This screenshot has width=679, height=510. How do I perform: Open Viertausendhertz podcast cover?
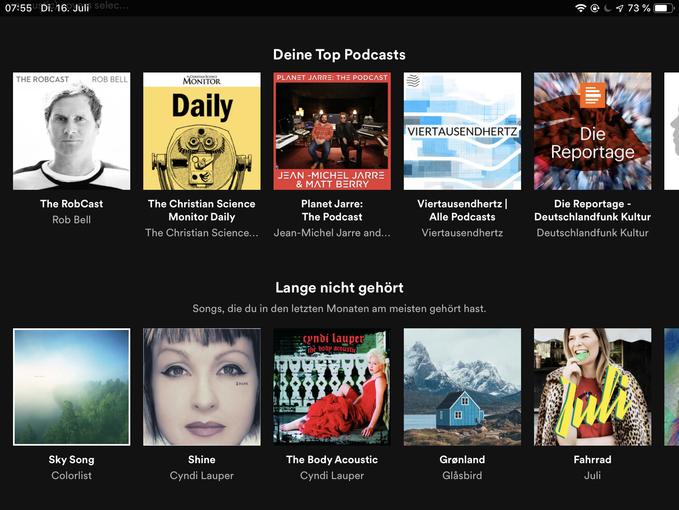pyautogui.click(x=462, y=131)
